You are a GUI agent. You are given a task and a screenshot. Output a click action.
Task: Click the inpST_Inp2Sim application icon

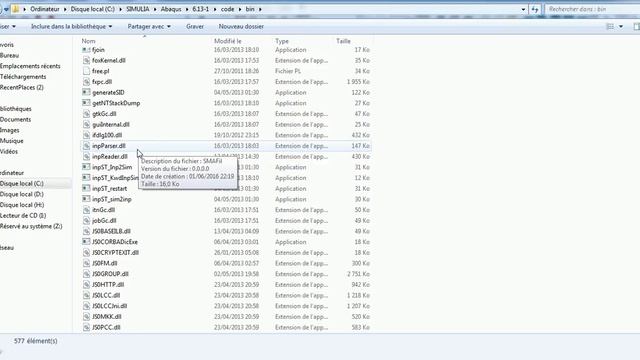(86, 167)
